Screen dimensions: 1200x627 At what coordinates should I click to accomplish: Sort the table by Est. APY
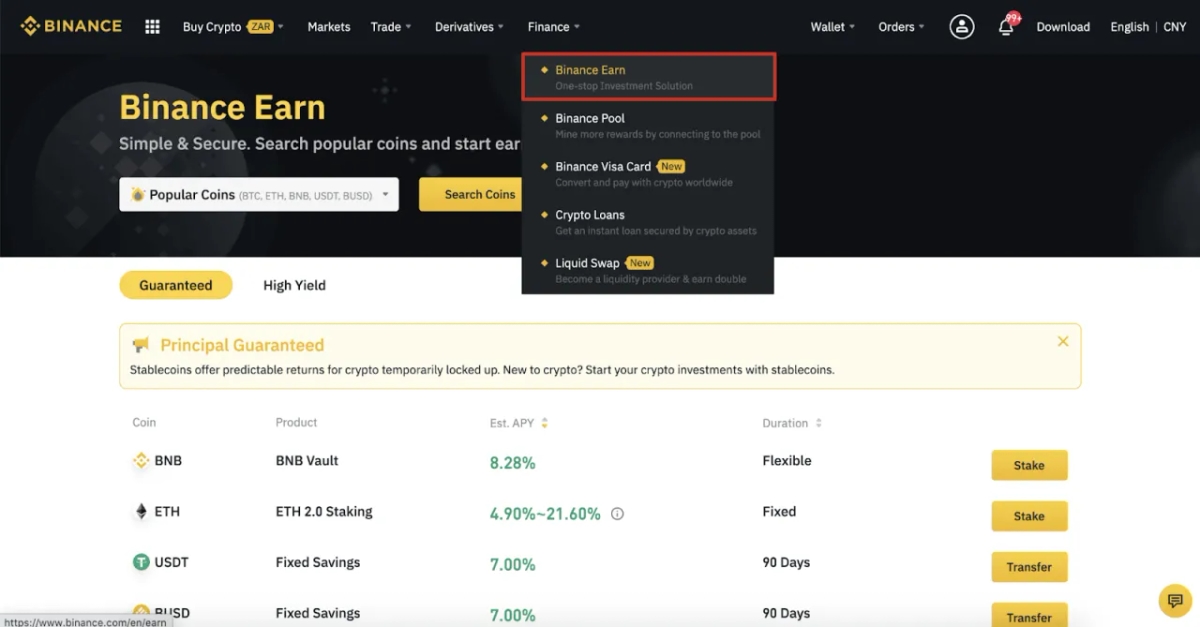point(546,422)
